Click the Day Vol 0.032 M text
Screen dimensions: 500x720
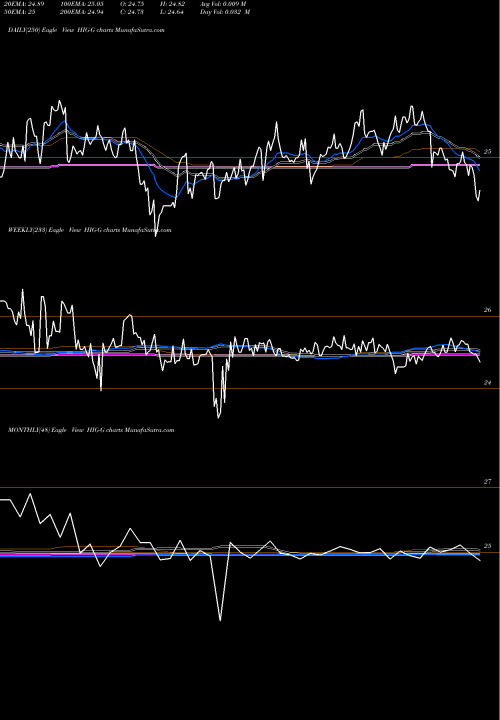pos(225,12)
